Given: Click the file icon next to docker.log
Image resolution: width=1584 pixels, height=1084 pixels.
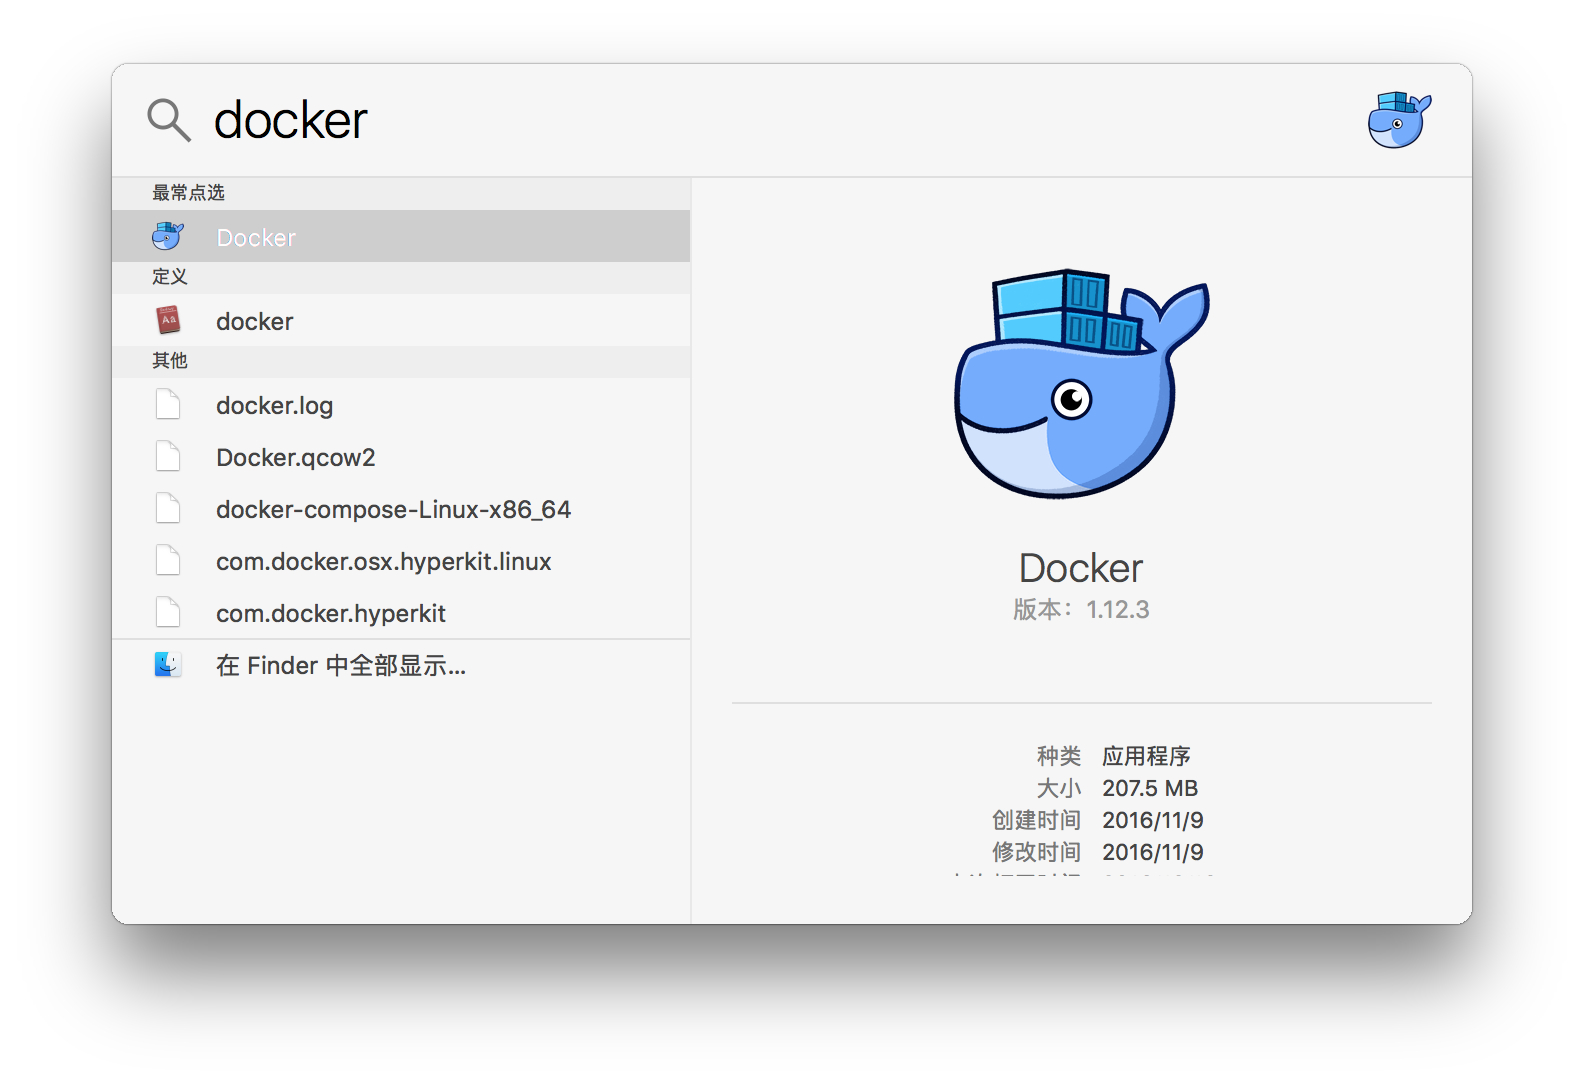Looking at the screenshot, I should click(x=168, y=405).
